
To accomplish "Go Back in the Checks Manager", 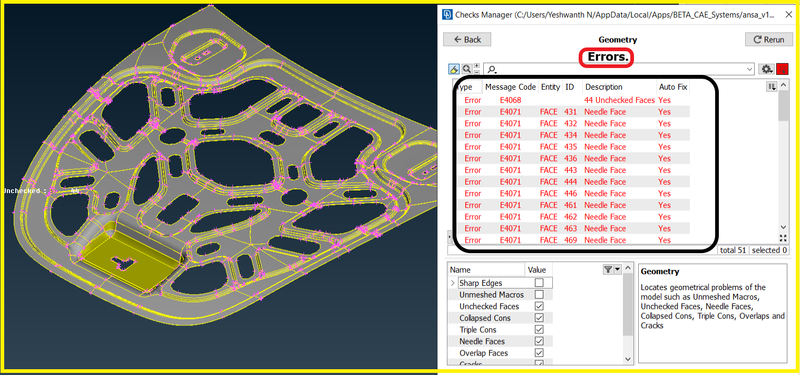I will point(467,39).
